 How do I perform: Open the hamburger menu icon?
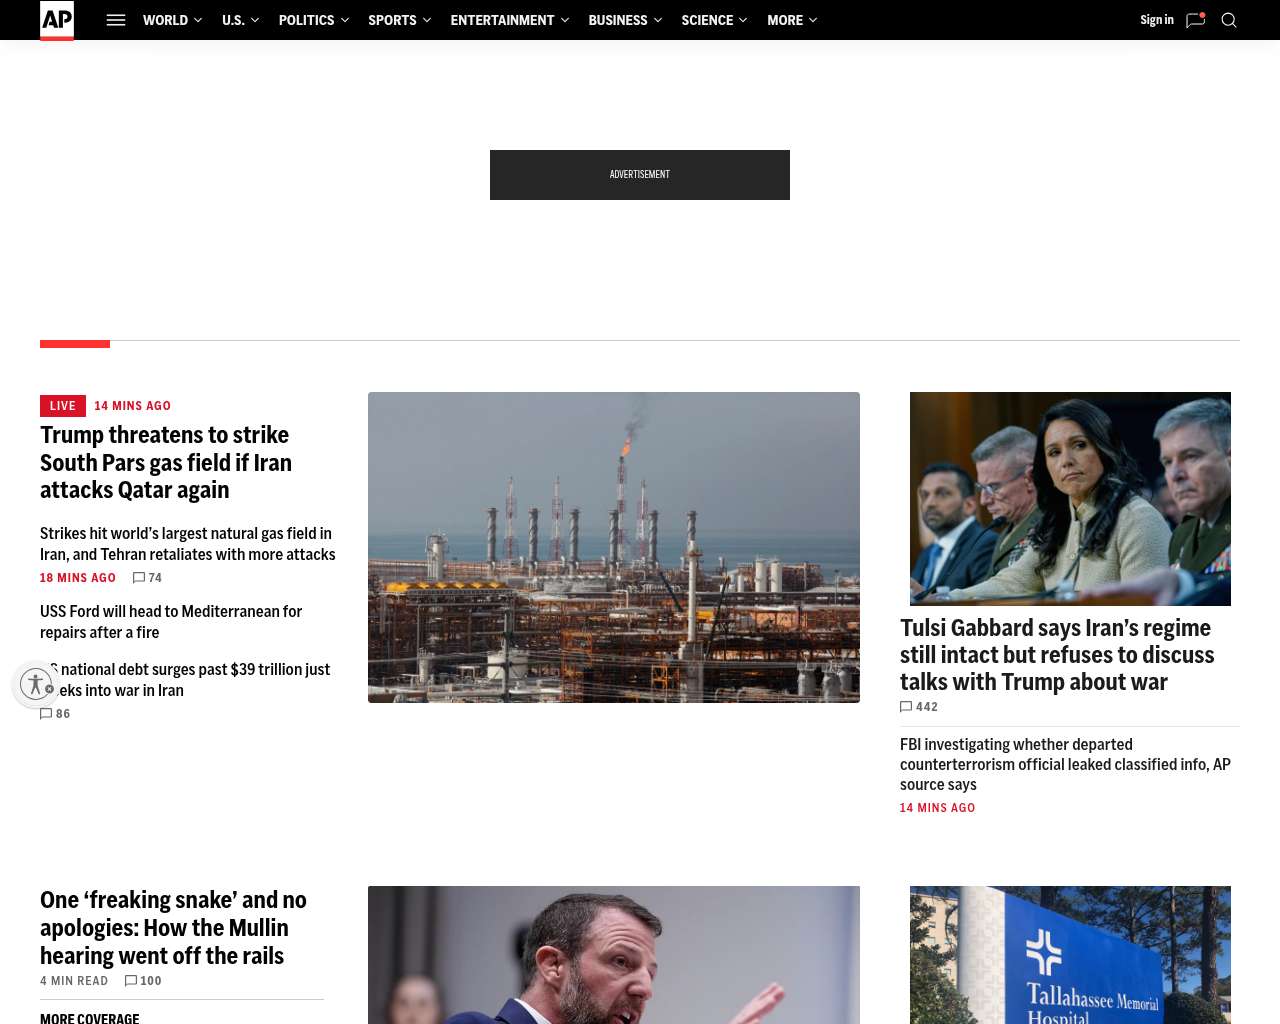[116, 20]
